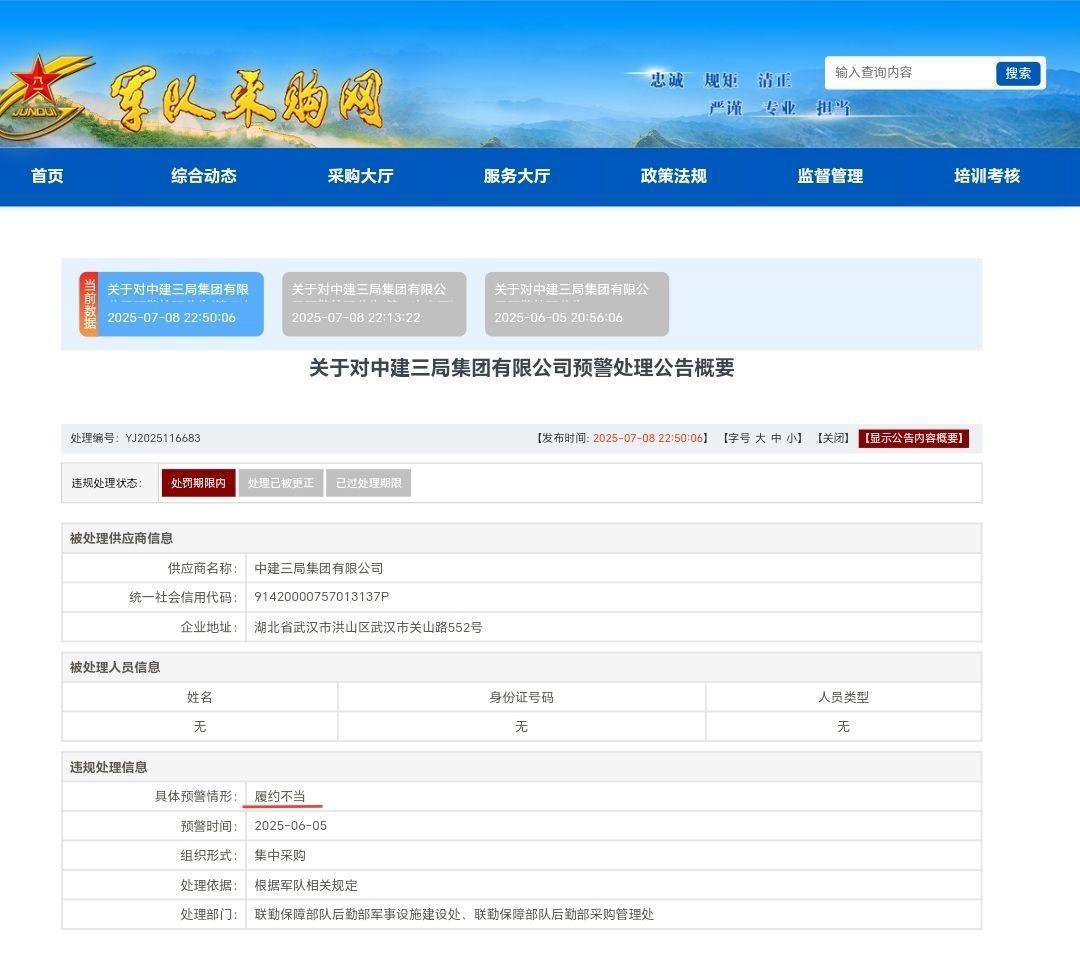Screen dimensions: 1080x979
Task: Focus the 输入查询内容 search field
Action: (910, 73)
